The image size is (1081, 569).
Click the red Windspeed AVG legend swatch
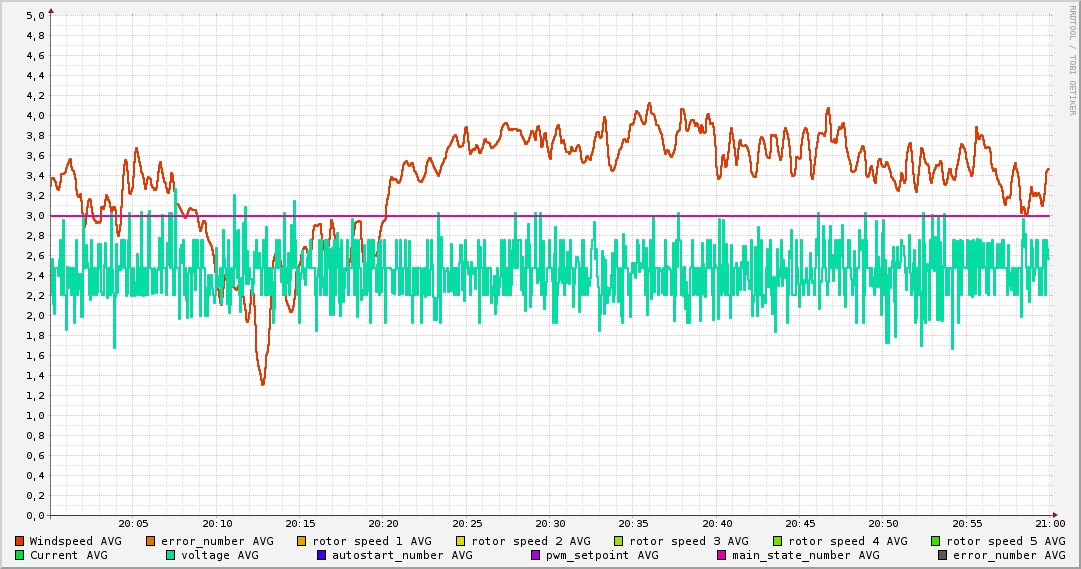[19, 541]
